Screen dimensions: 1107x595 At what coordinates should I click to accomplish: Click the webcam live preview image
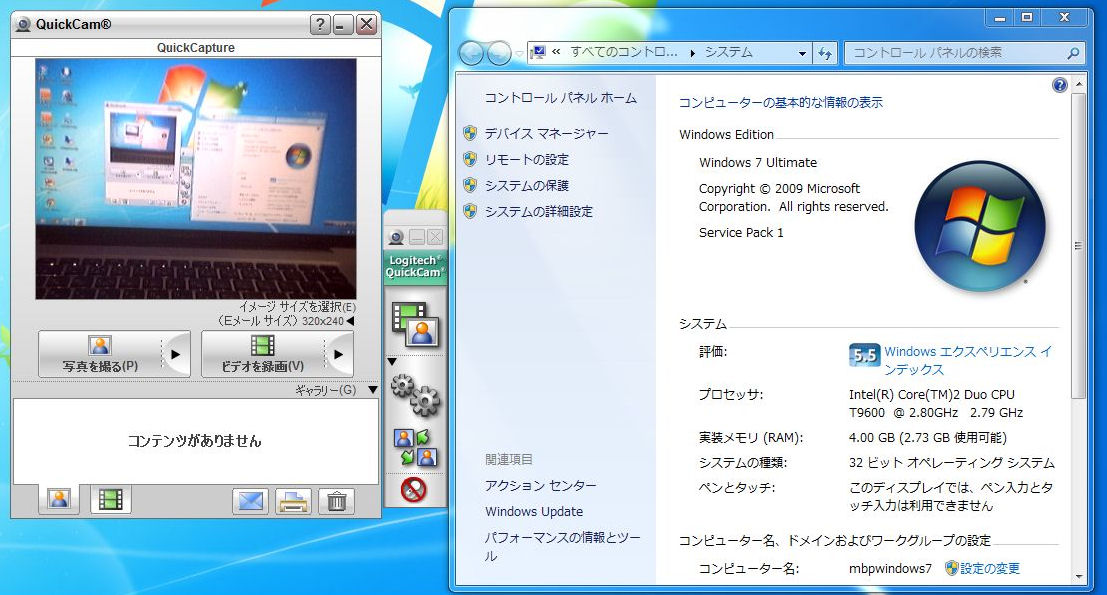[x=196, y=179]
